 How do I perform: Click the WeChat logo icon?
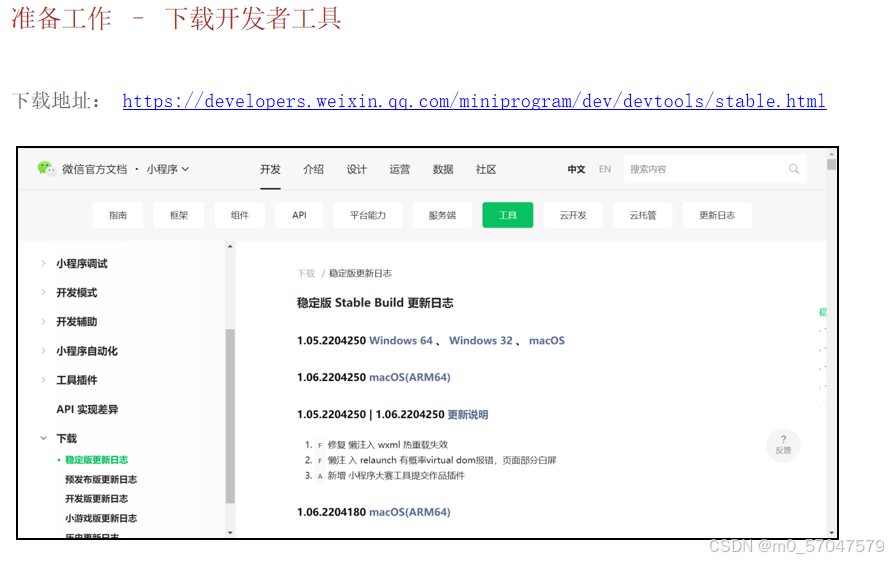46,169
